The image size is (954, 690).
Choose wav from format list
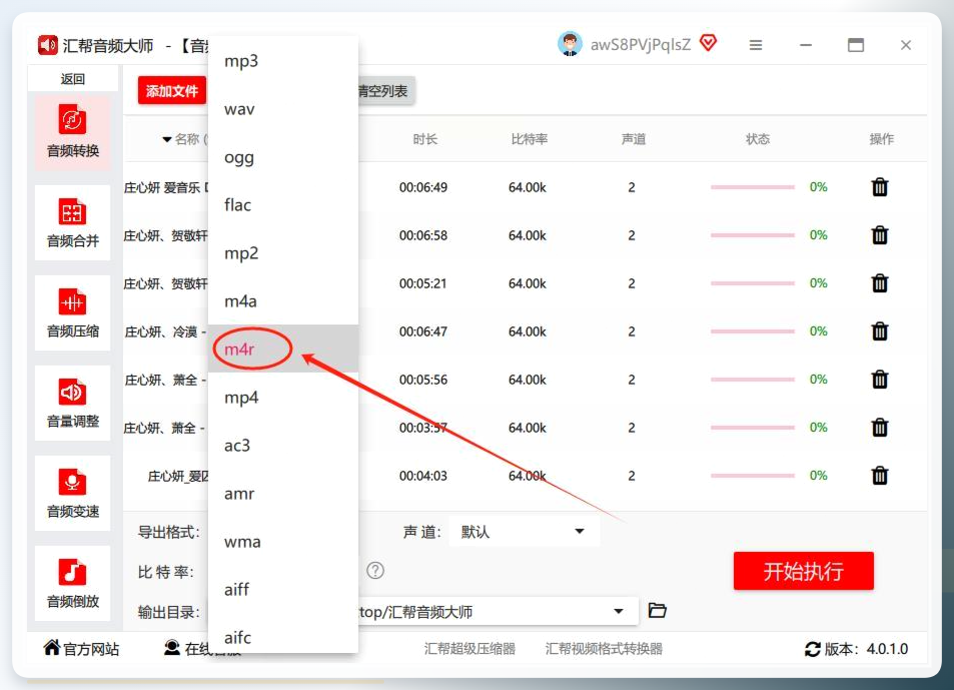pyautogui.click(x=283, y=109)
